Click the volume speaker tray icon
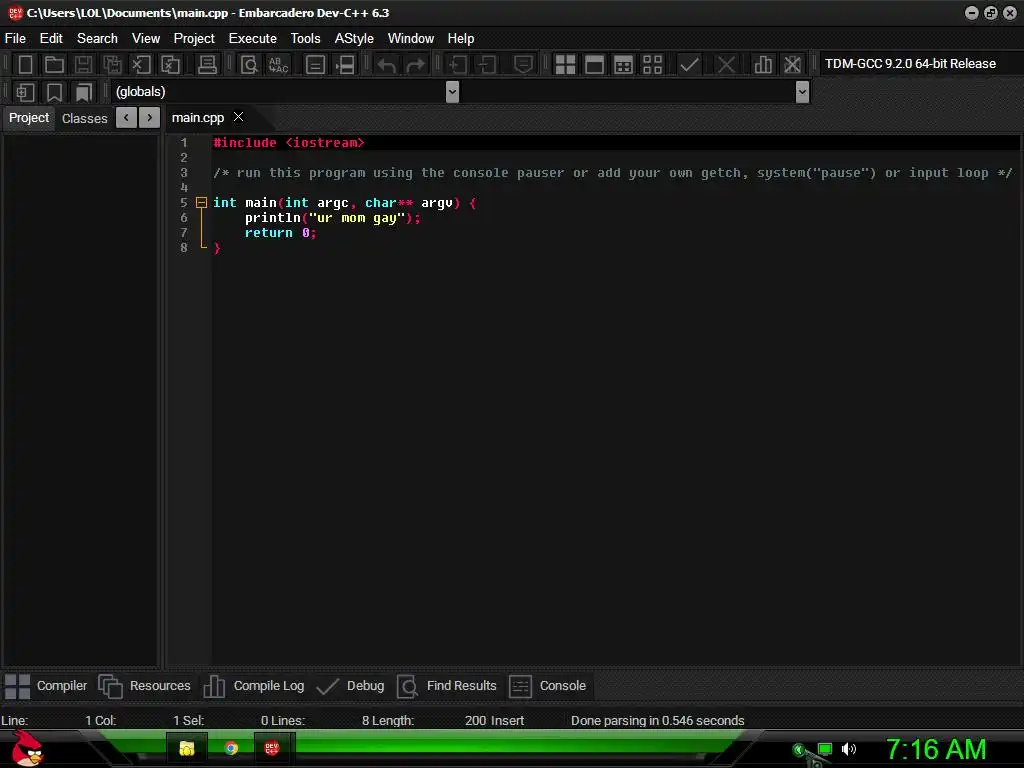 pyautogui.click(x=849, y=749)
